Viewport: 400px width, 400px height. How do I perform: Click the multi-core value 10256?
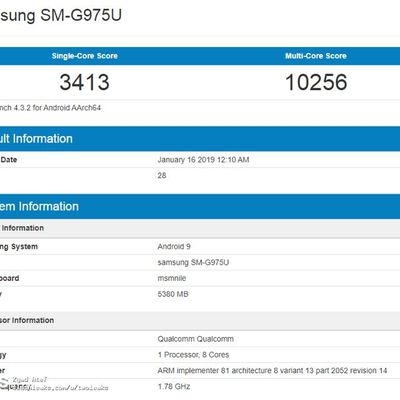tap(316, 82)
